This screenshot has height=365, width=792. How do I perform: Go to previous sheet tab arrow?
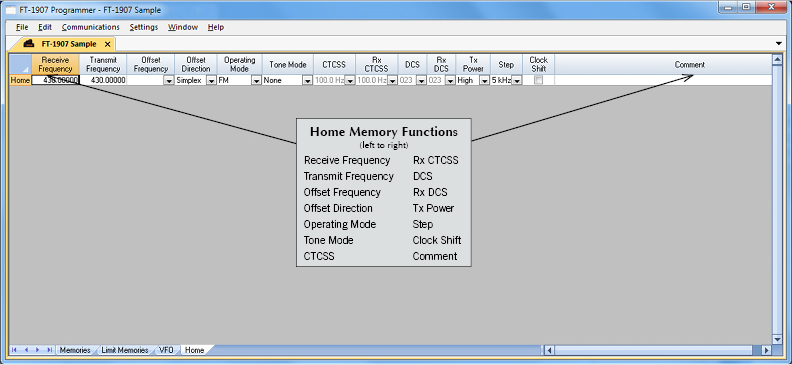coord(26,350)
